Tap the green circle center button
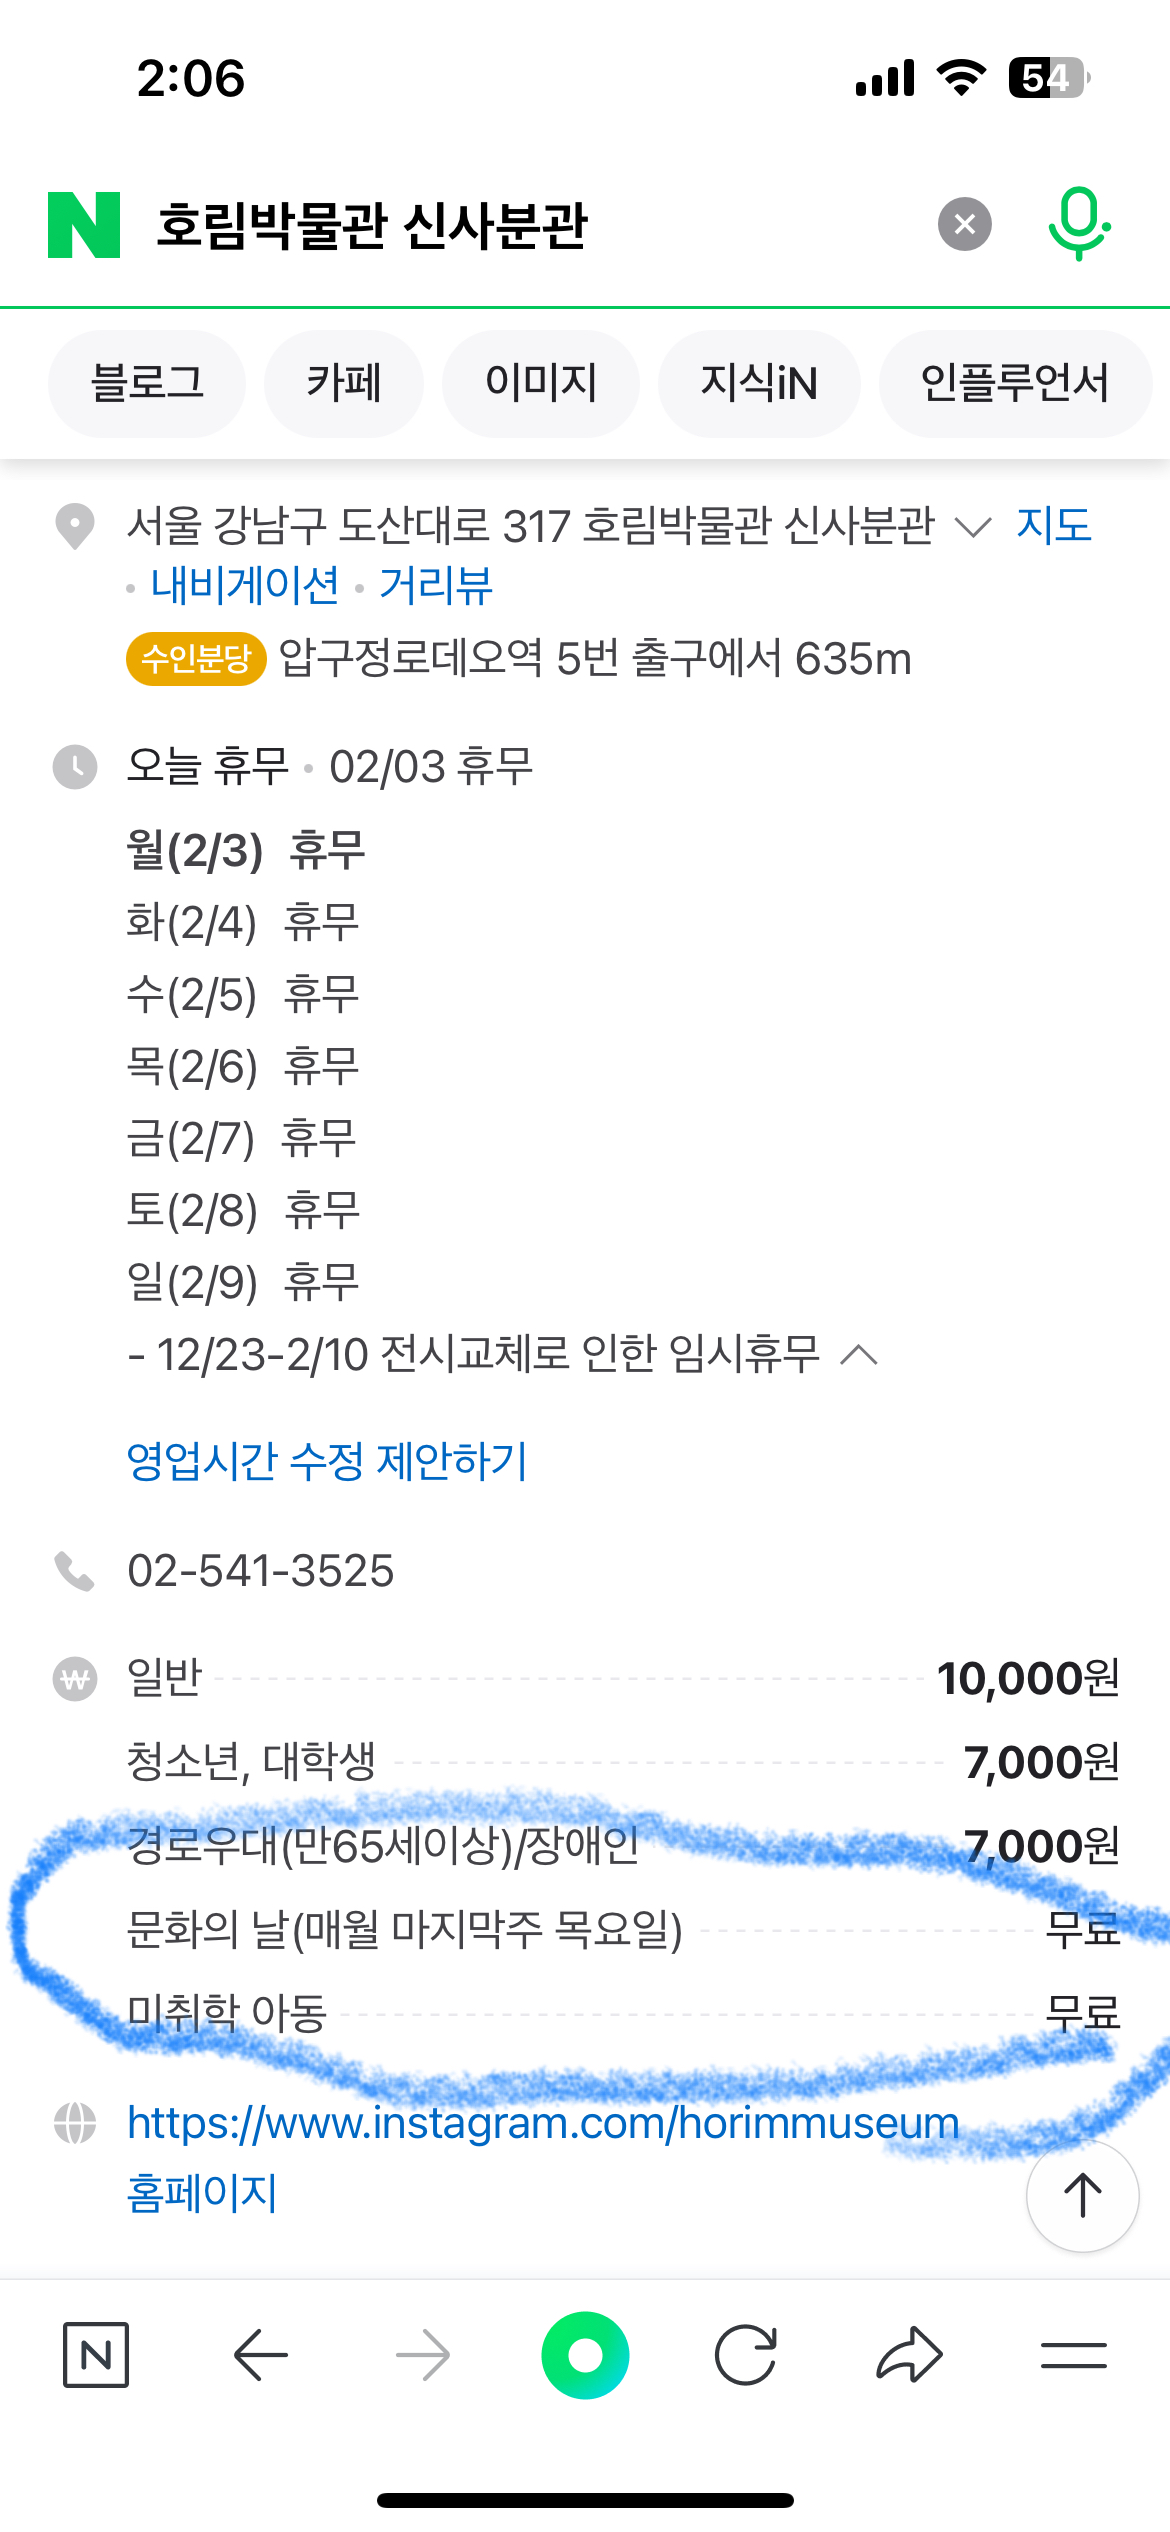 (585, 2355)
